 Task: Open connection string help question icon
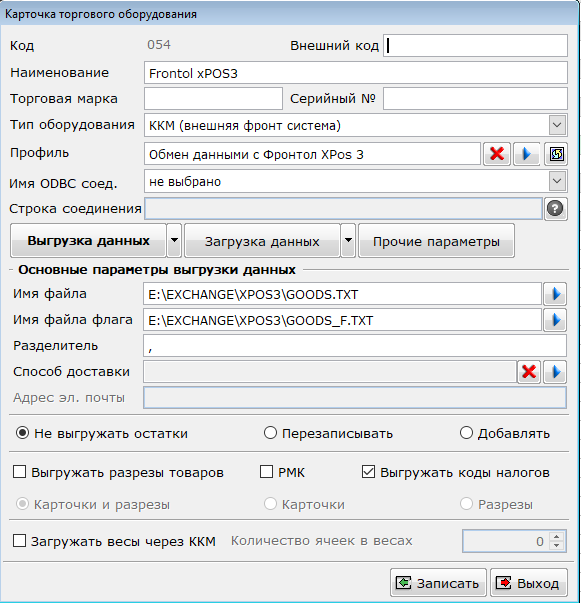[555, 209]
